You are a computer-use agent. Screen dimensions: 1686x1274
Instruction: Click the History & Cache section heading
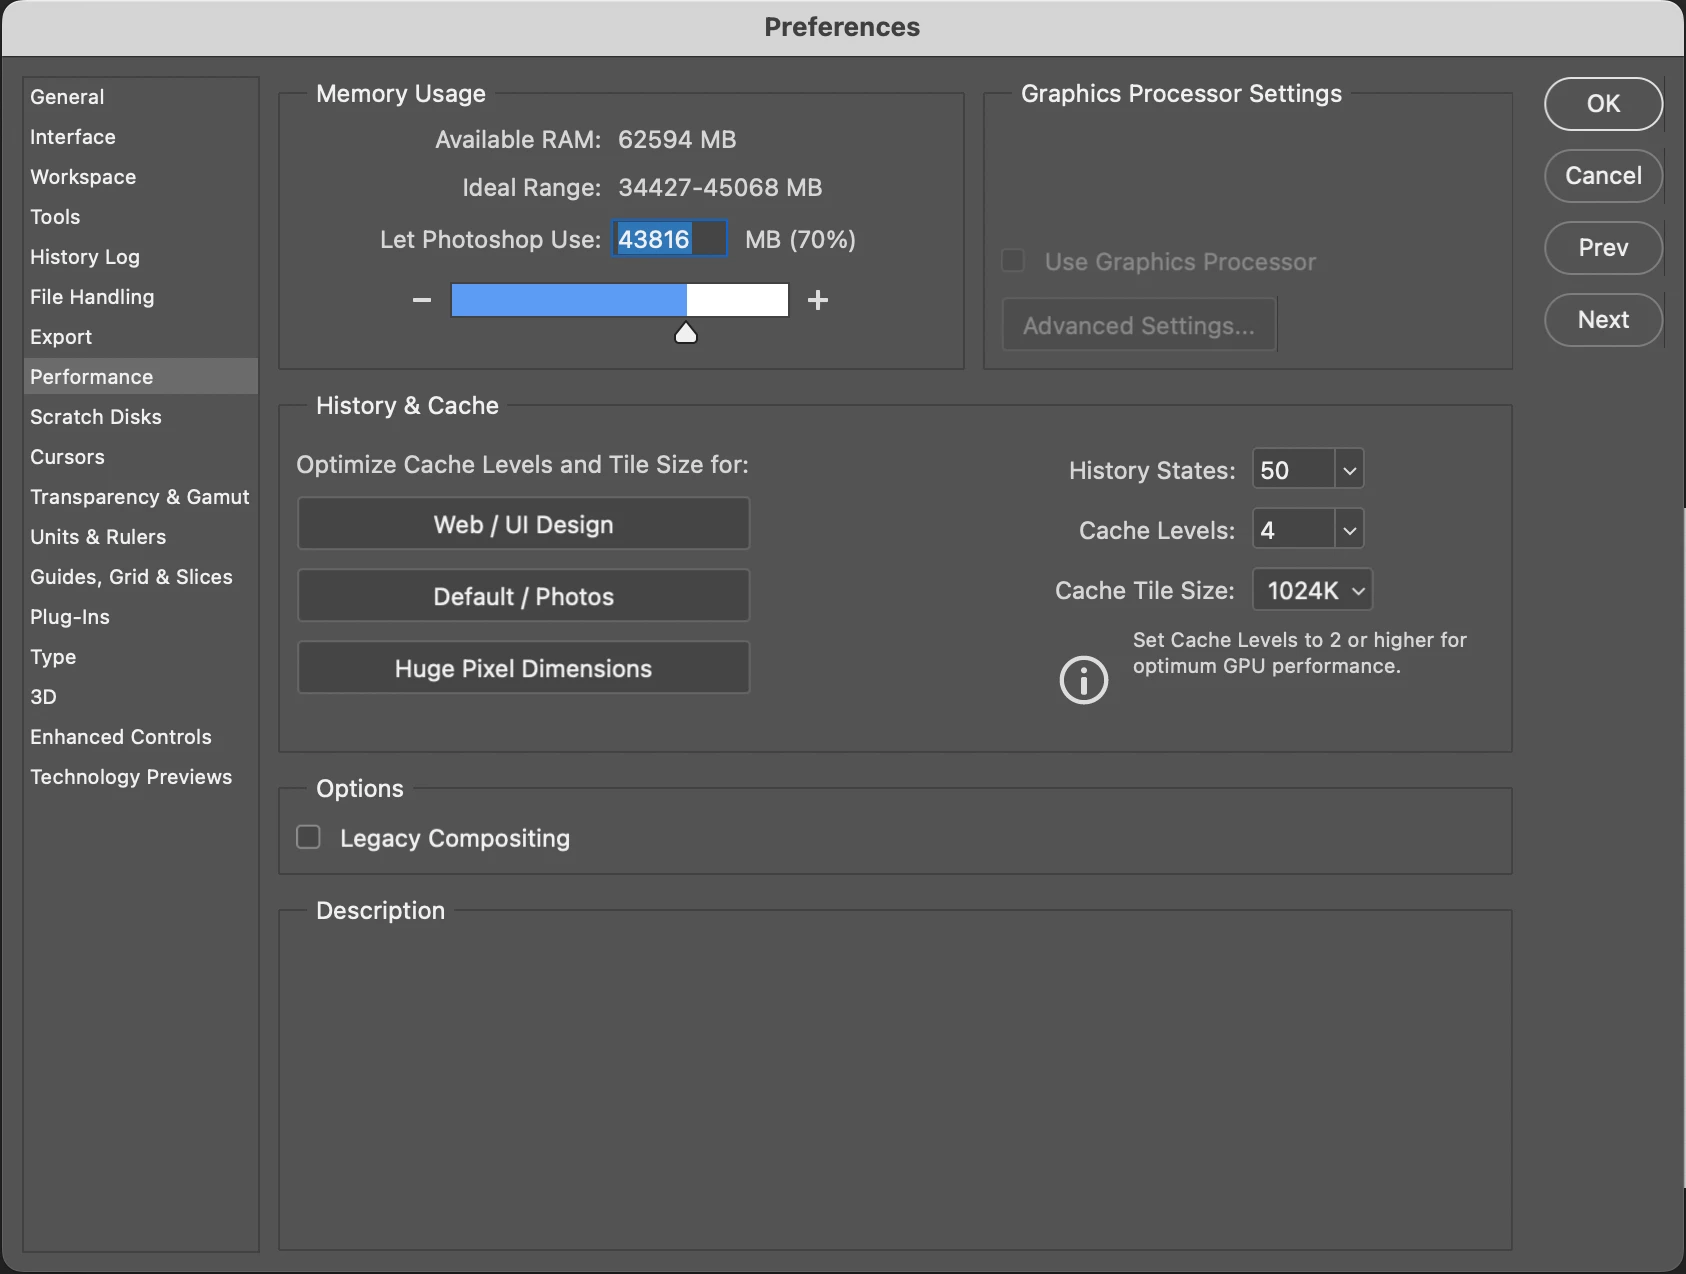pyautogui.click(x=407, y=406)
